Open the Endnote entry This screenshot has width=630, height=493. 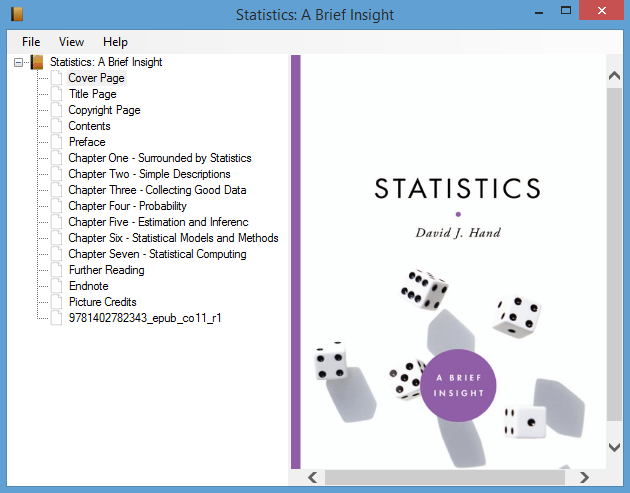point(89,286)
